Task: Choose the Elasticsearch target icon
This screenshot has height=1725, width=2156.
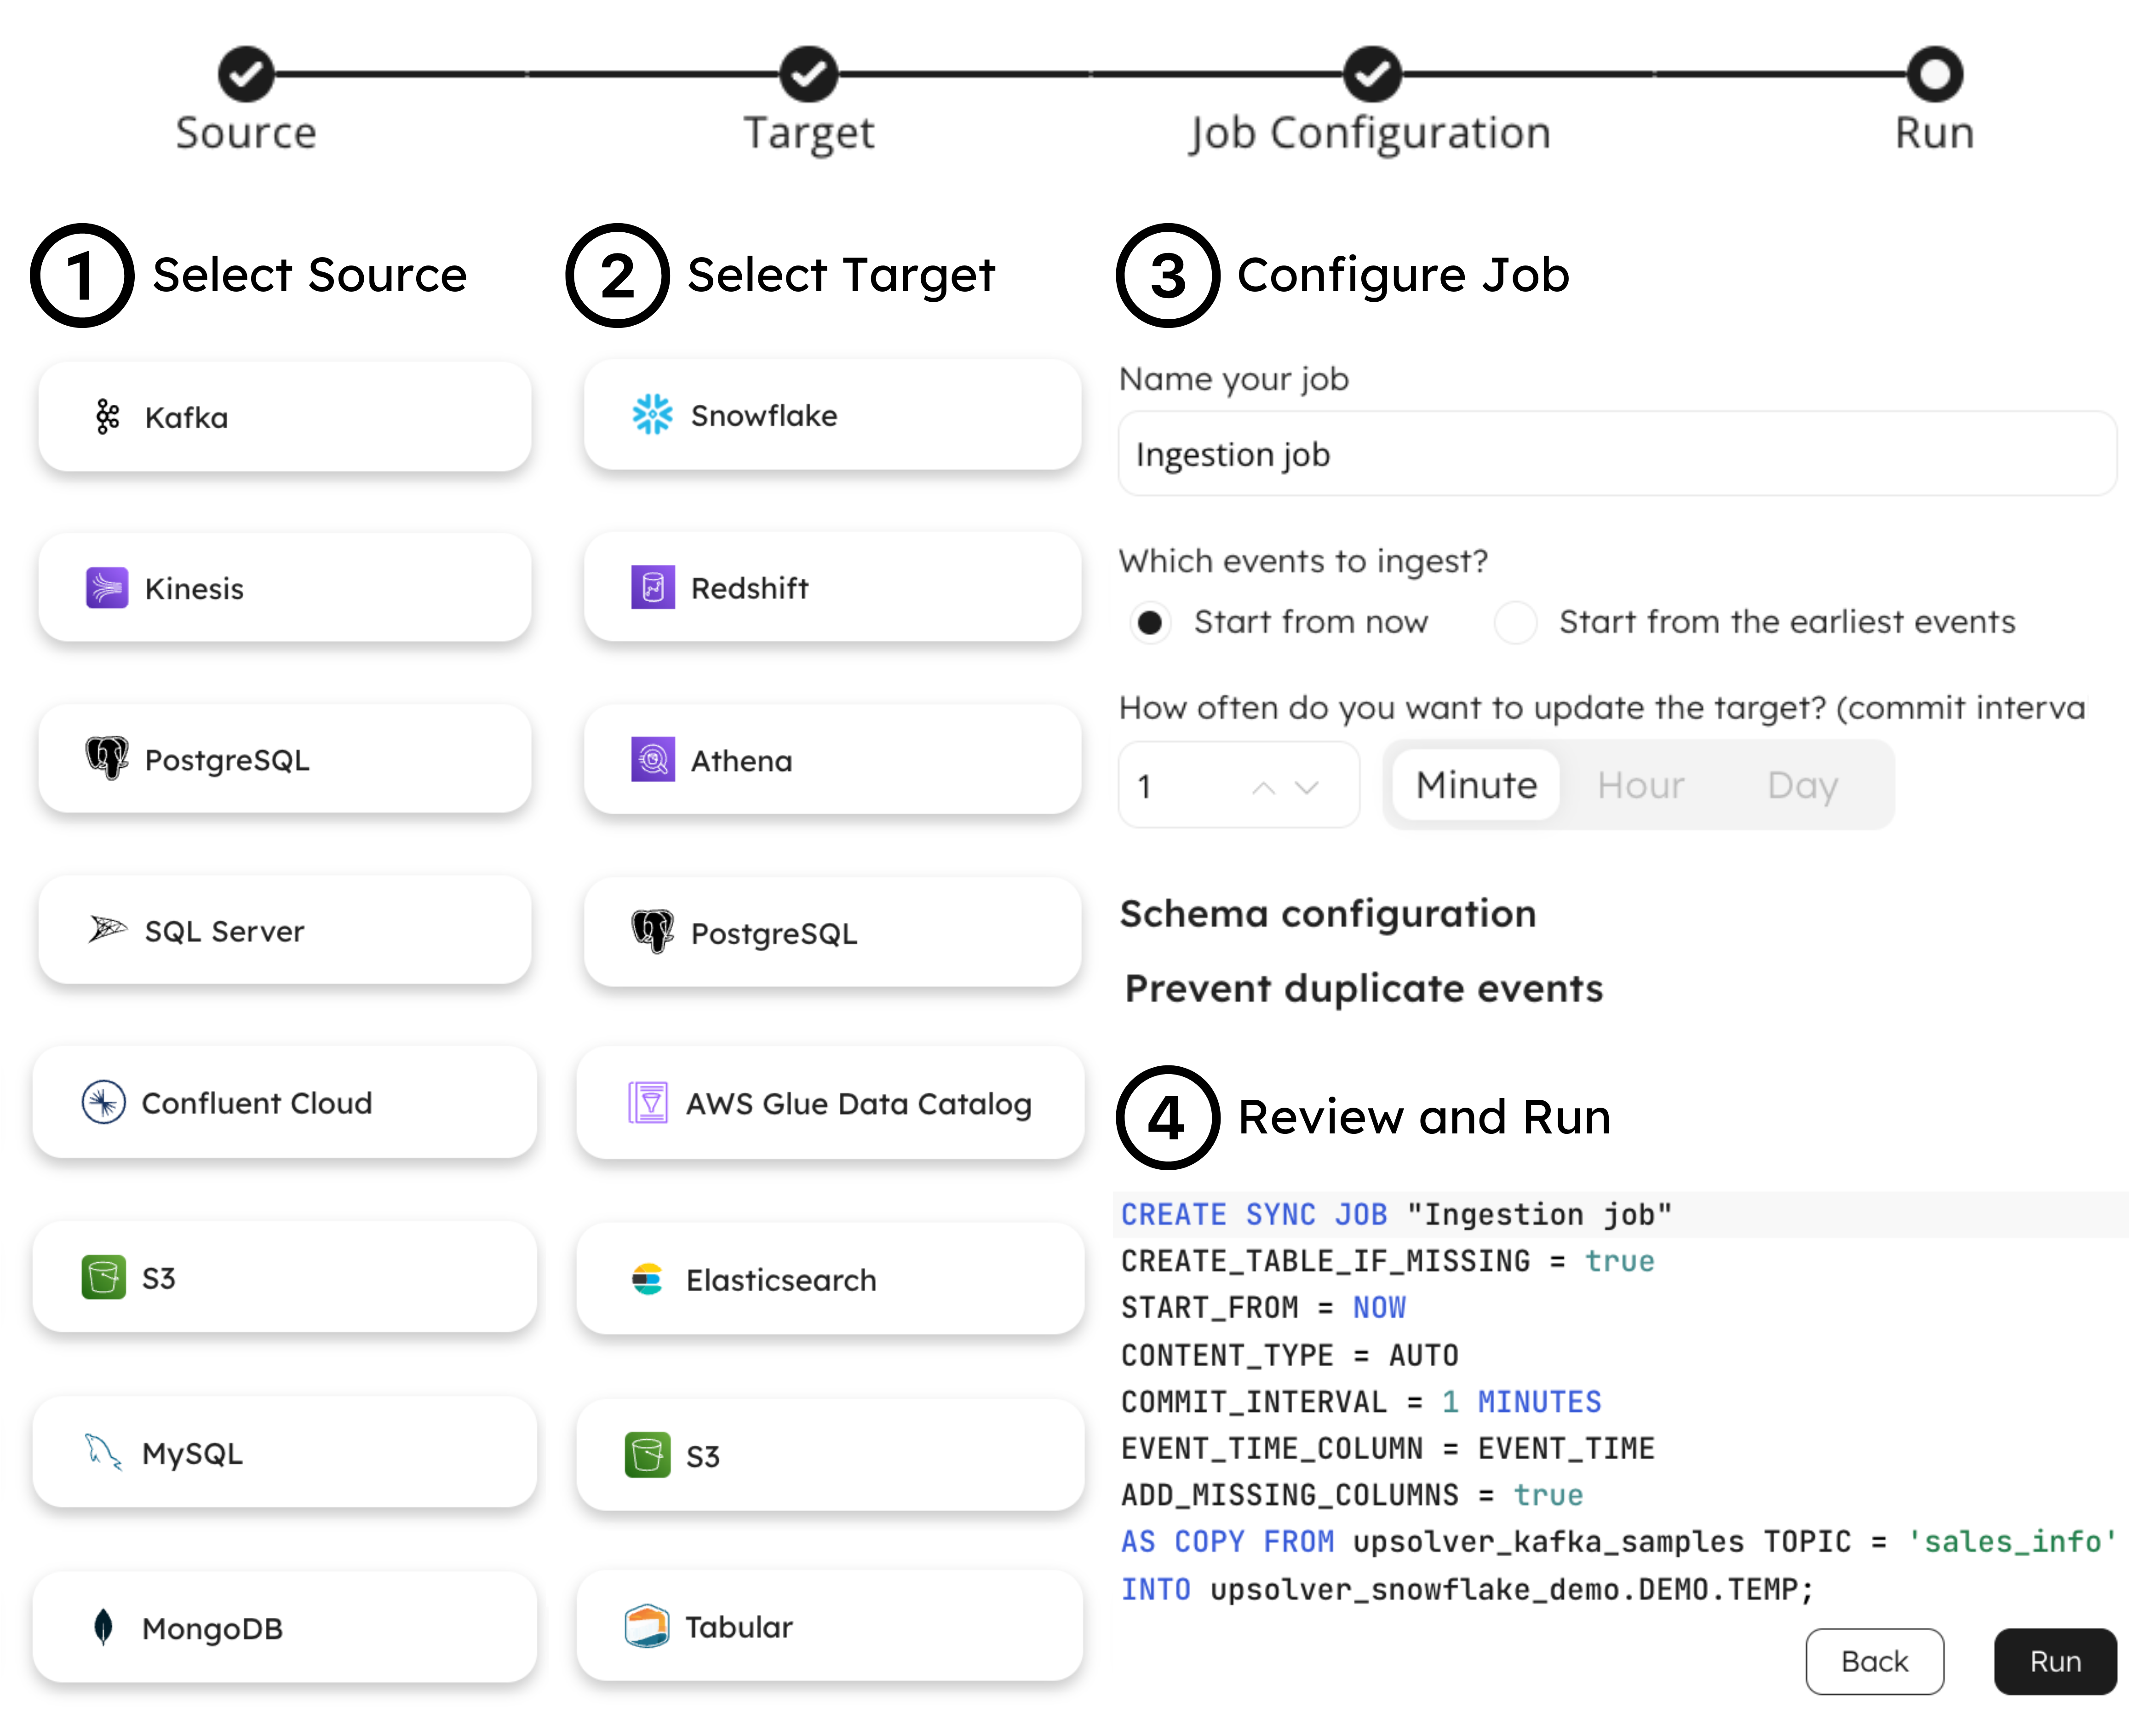Action: [x=647, y=1279]
